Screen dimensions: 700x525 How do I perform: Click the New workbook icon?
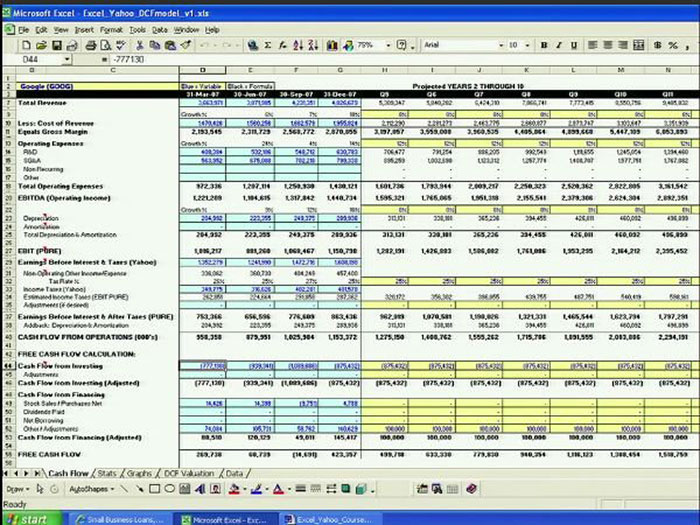pyautogui.click(x=26, y=45)
